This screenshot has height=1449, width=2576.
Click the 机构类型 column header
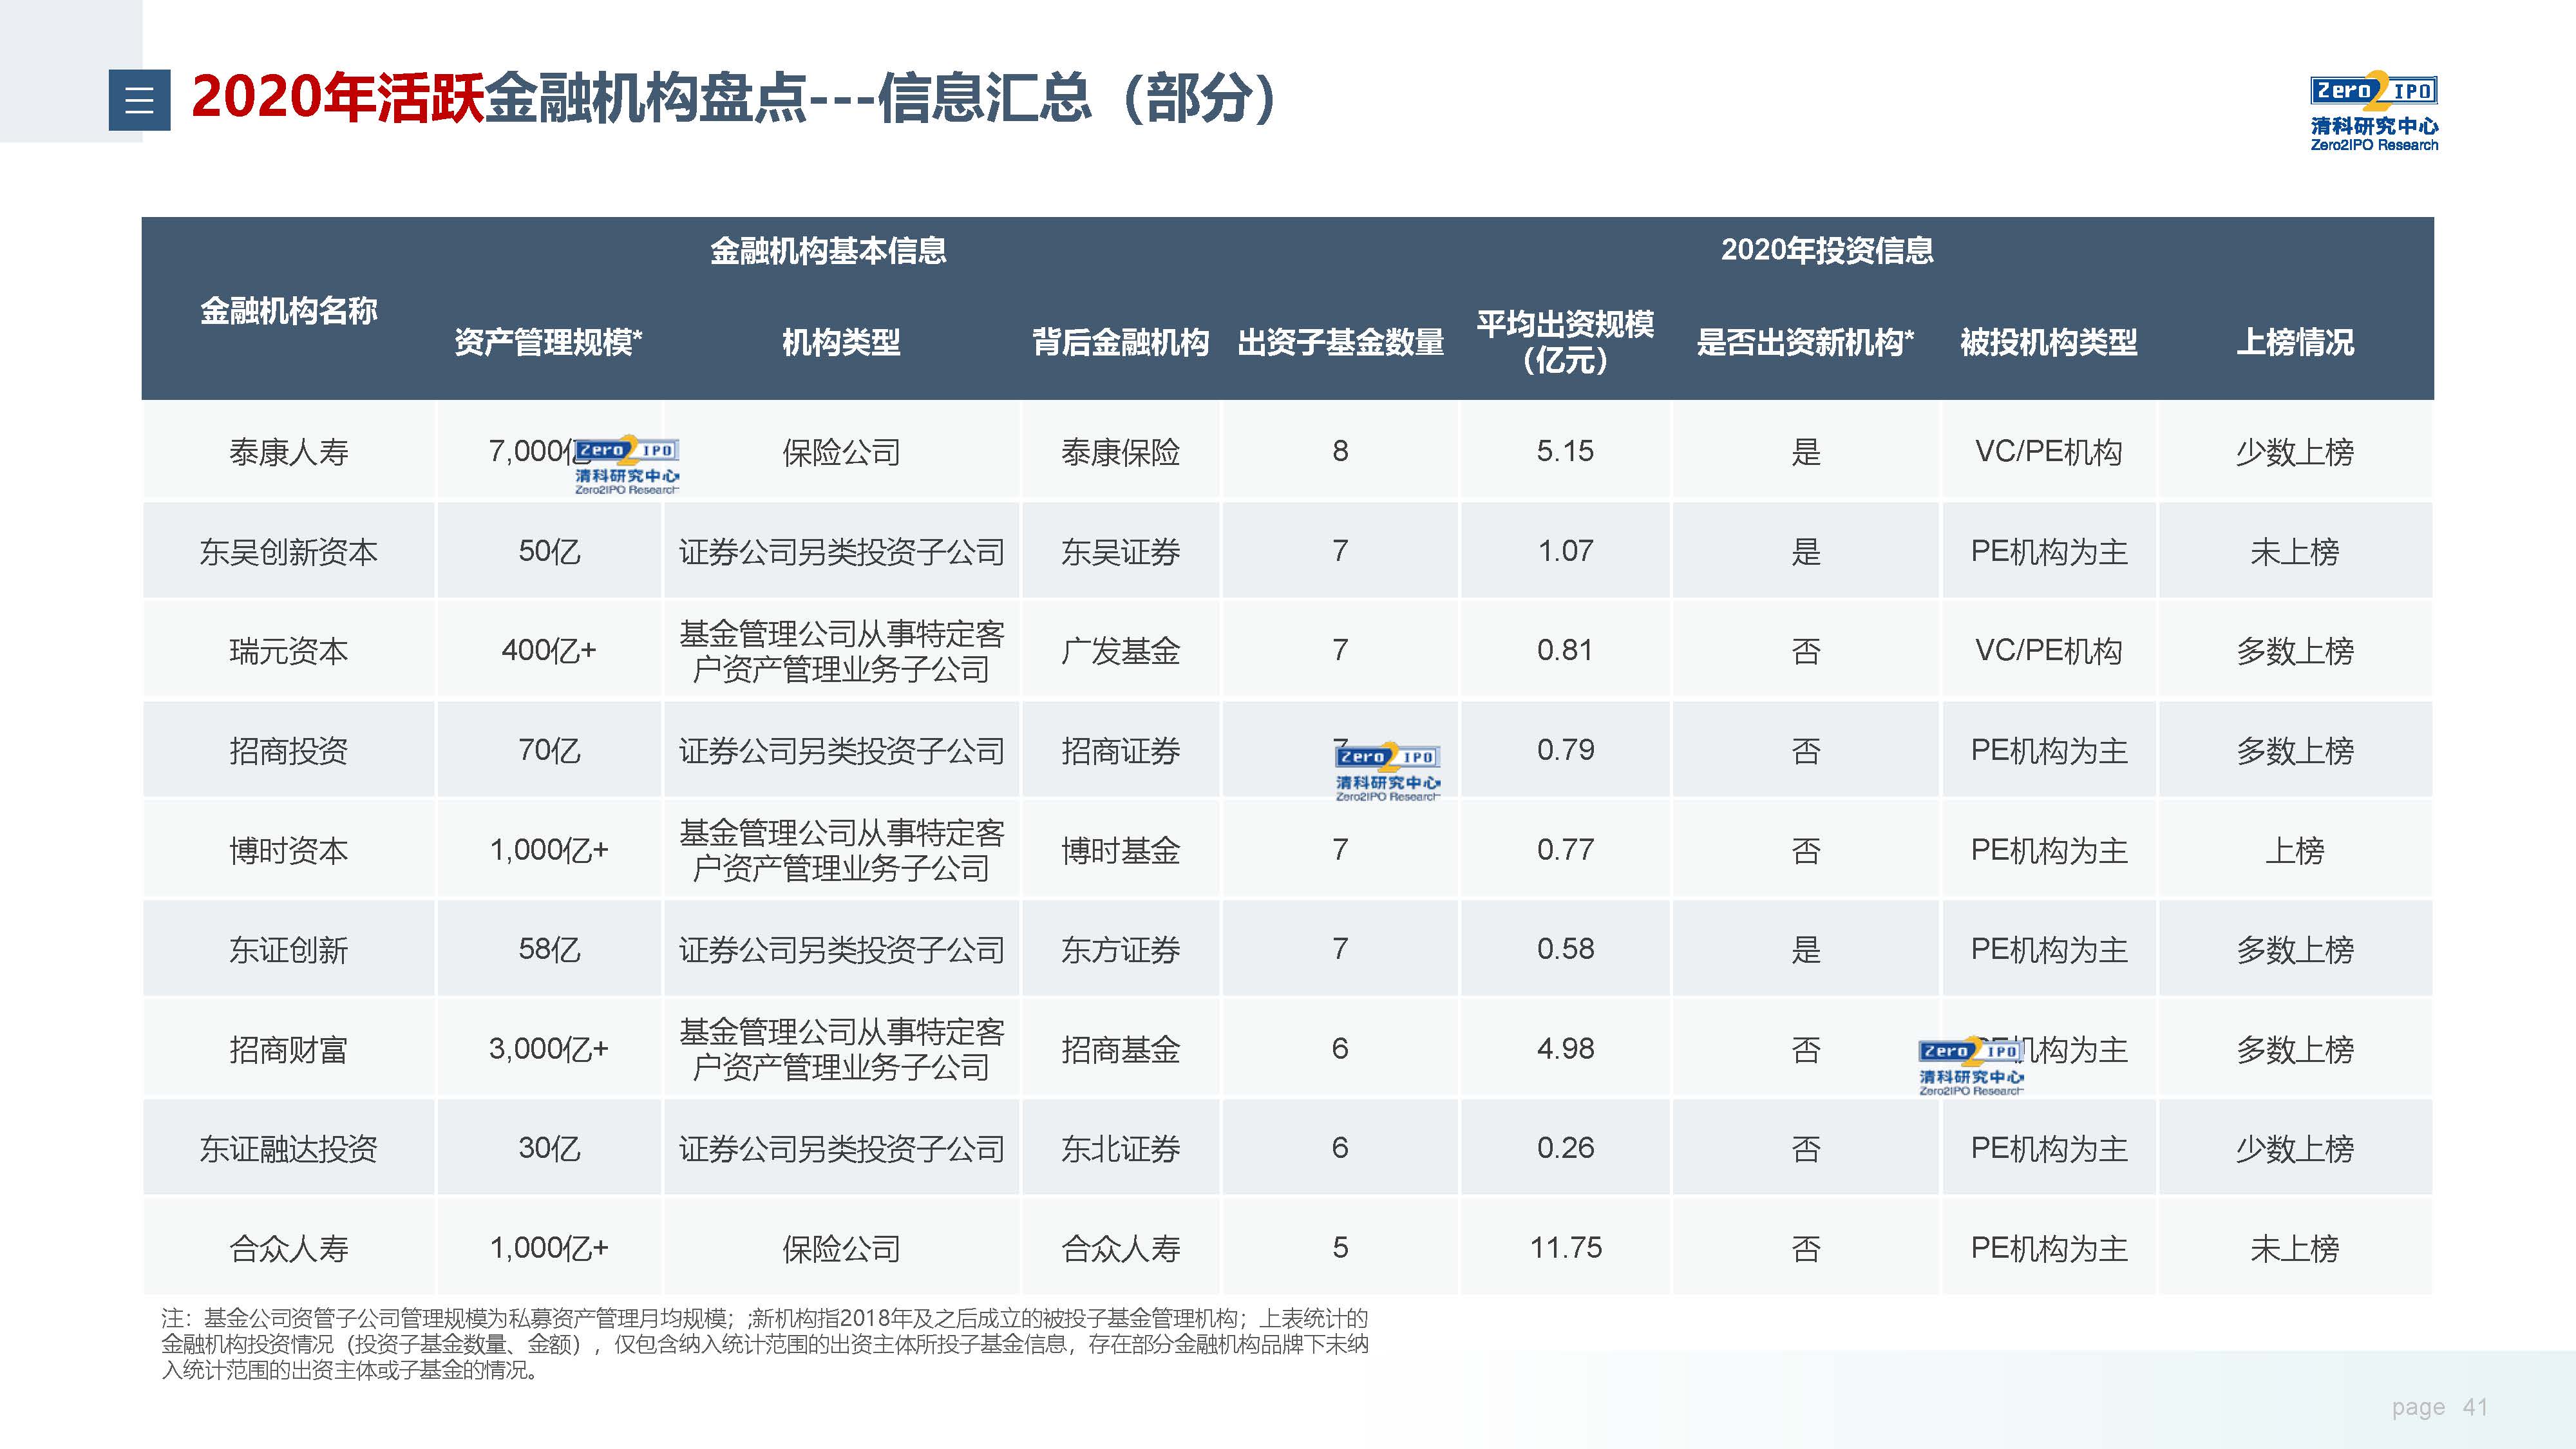(x=841, y=343)
